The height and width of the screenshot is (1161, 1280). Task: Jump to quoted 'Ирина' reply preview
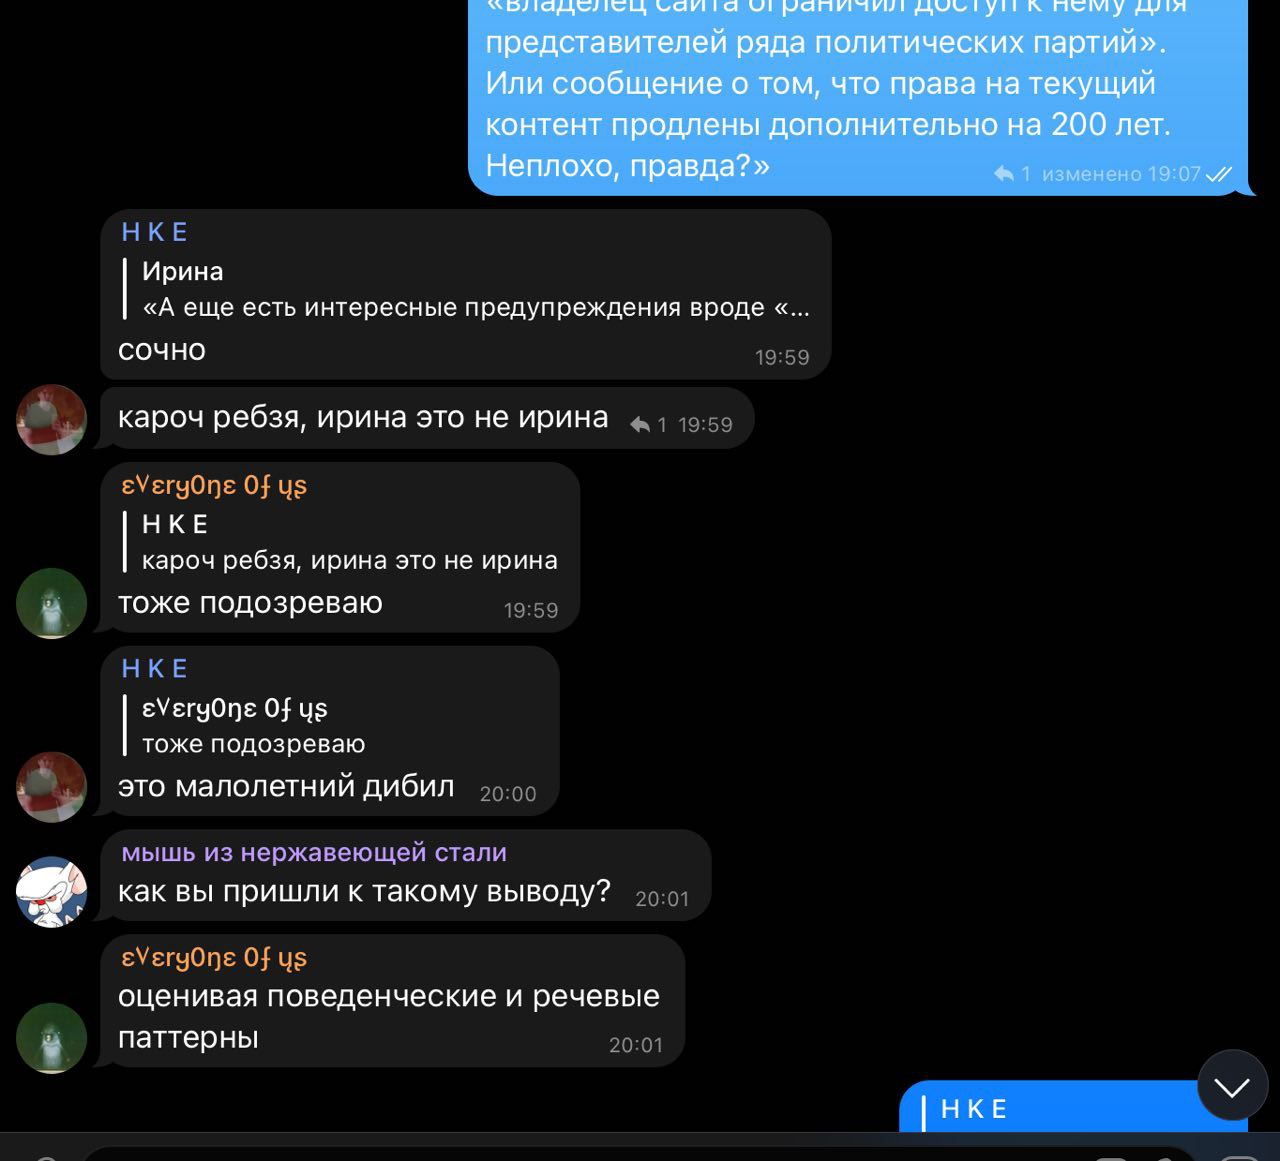tap(467, 289)
